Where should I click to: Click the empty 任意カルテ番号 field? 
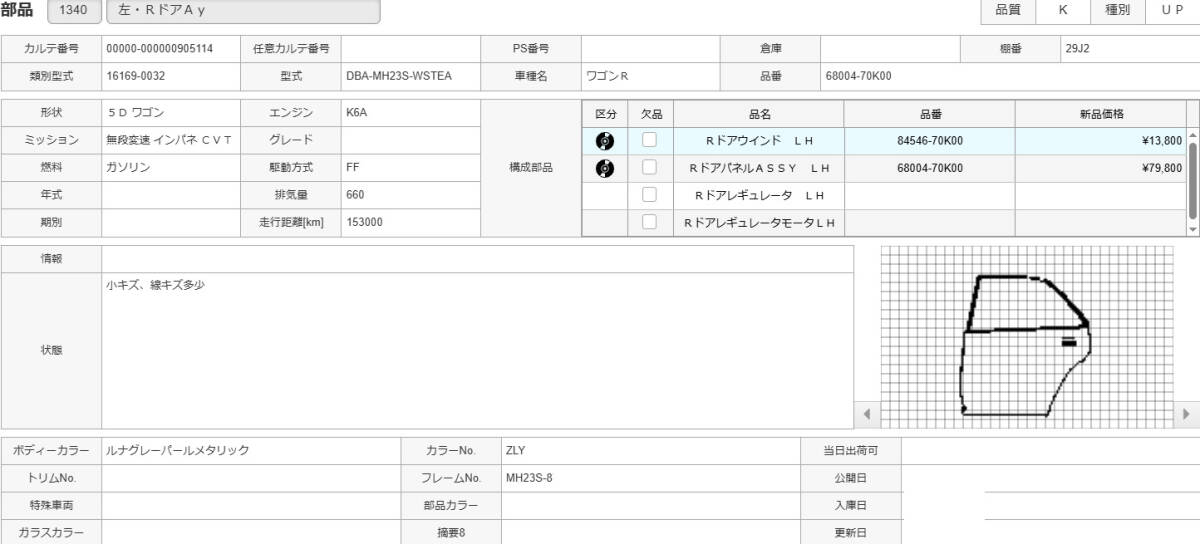(x=411, y=48)
